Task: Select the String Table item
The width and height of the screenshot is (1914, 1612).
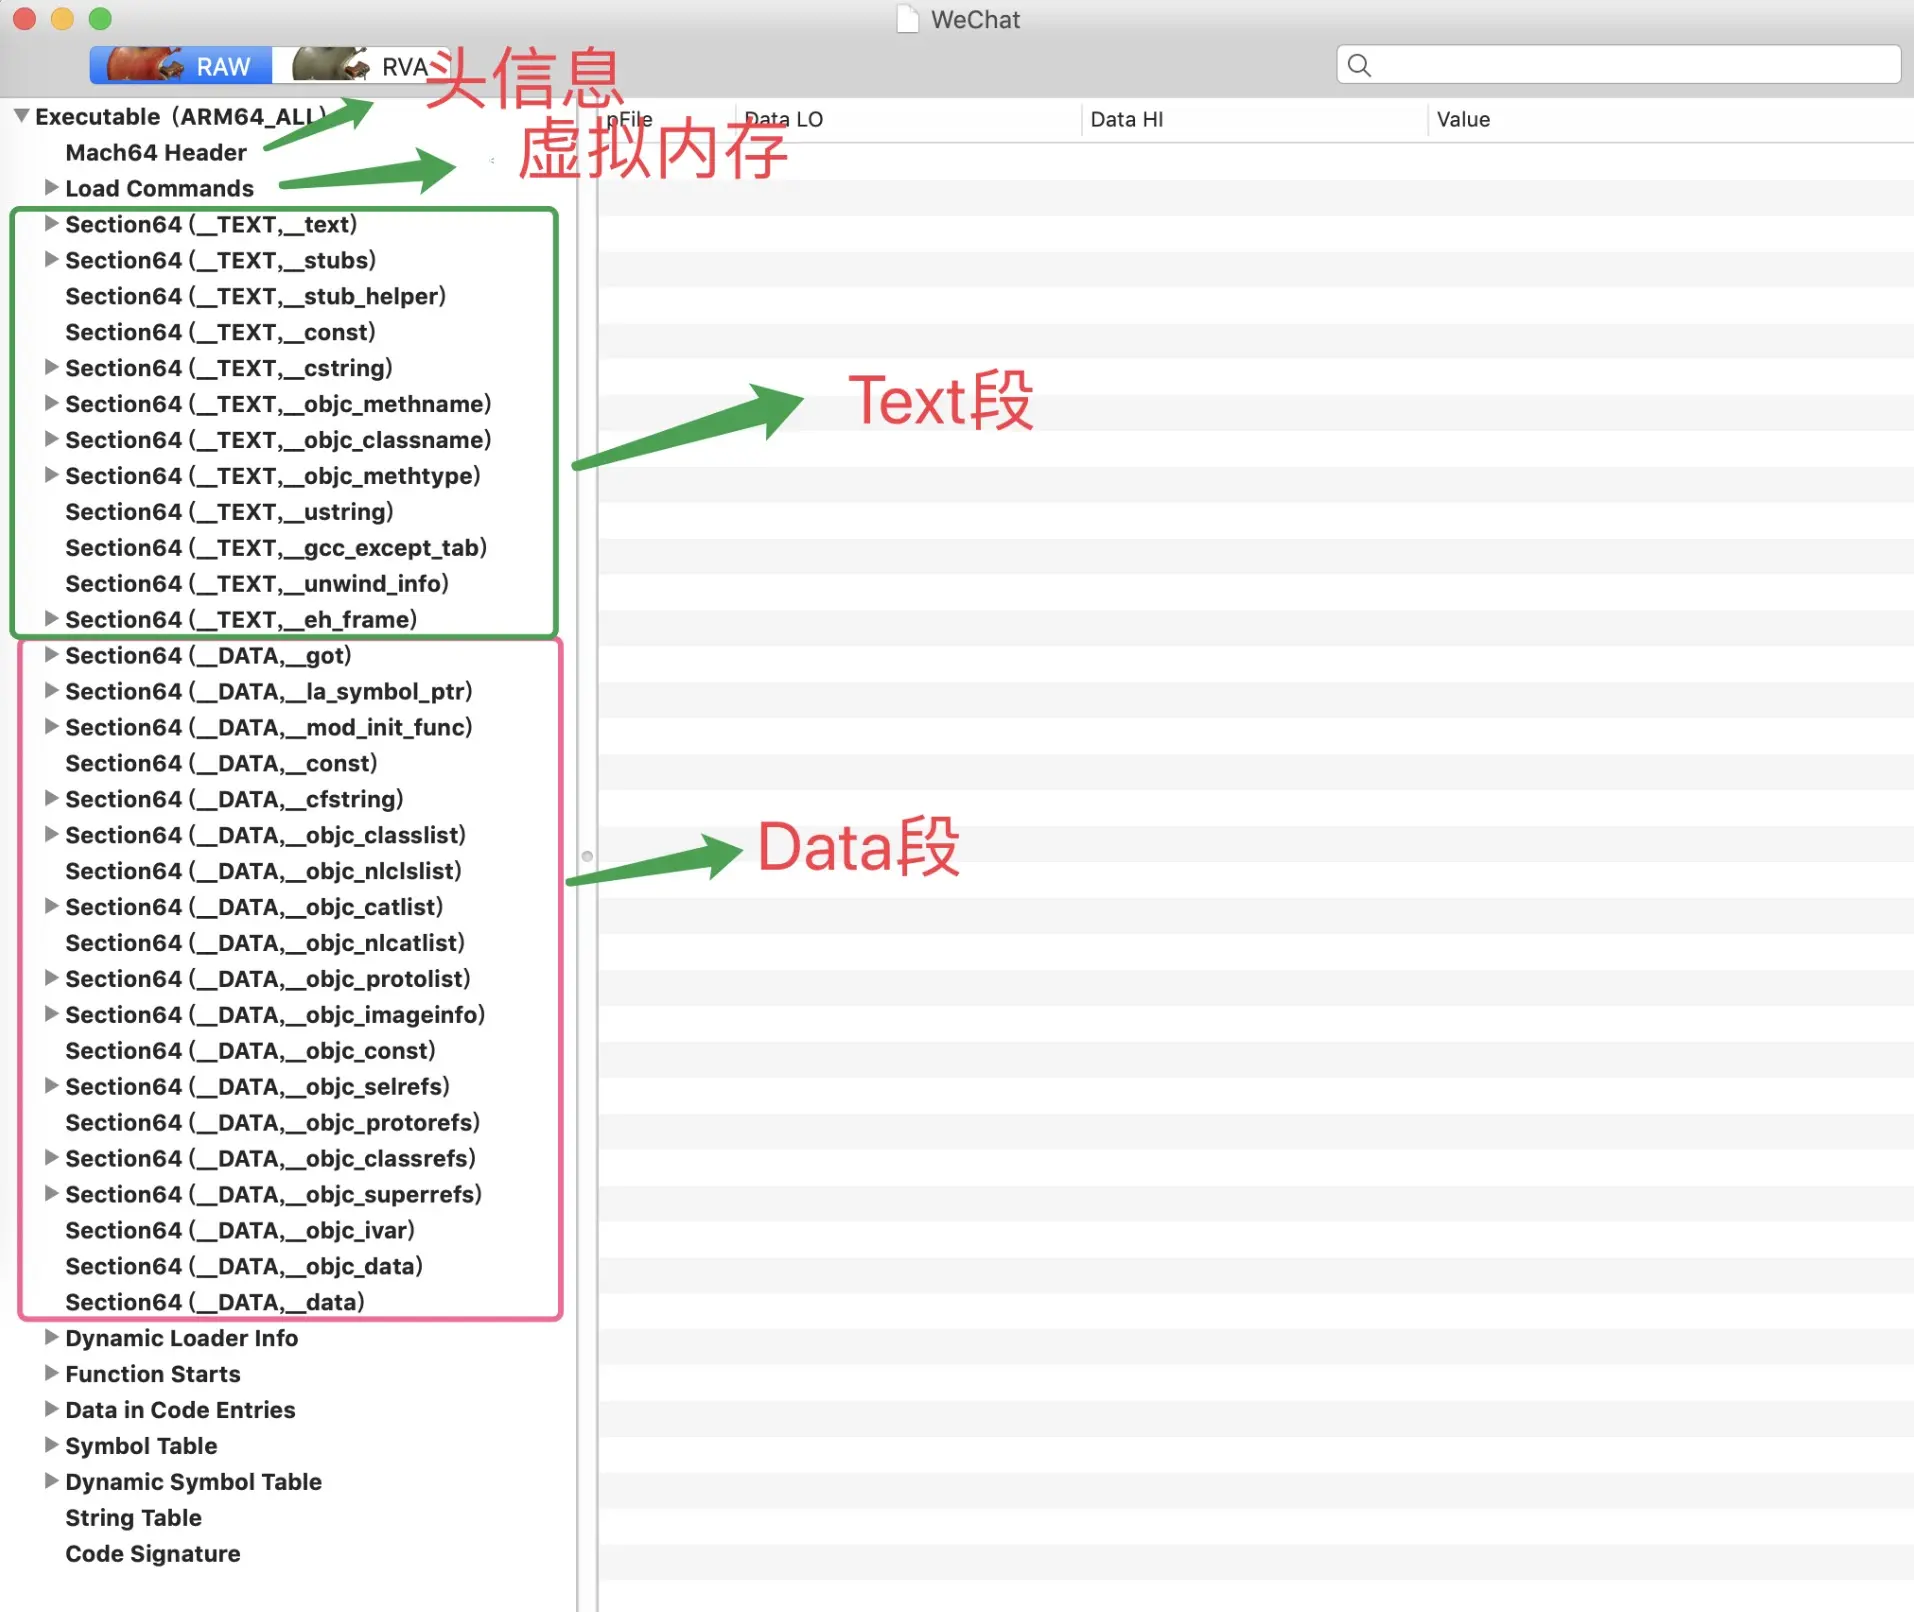Action: pos(134,1518)
